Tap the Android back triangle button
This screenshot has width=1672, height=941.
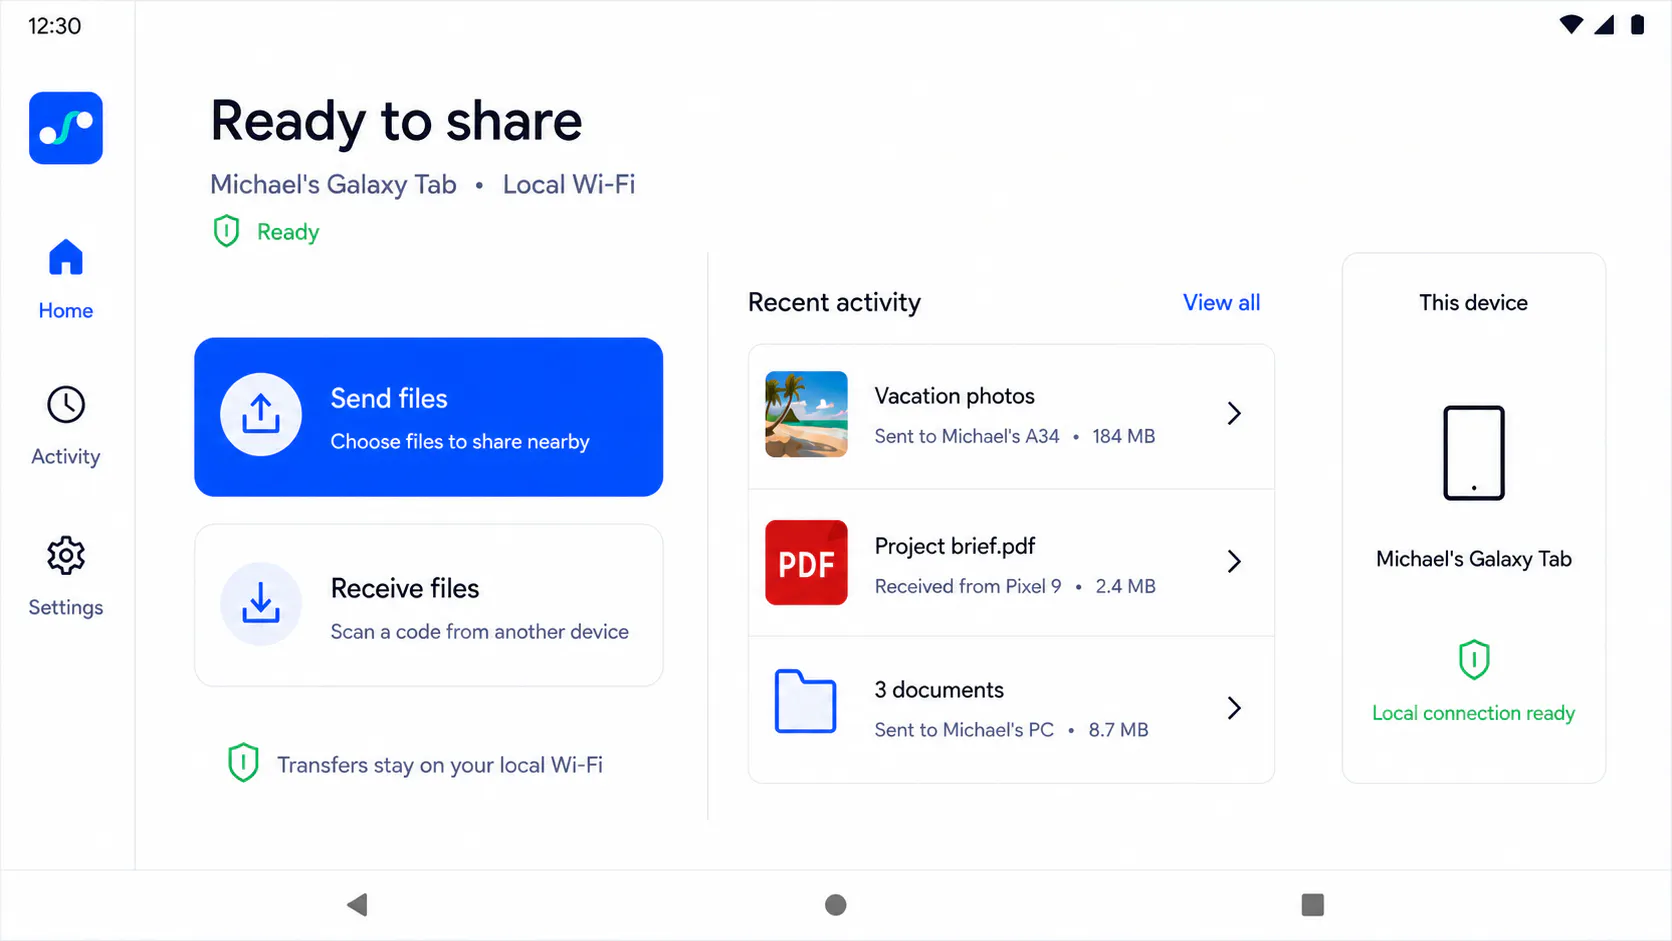tap(357, 905)
